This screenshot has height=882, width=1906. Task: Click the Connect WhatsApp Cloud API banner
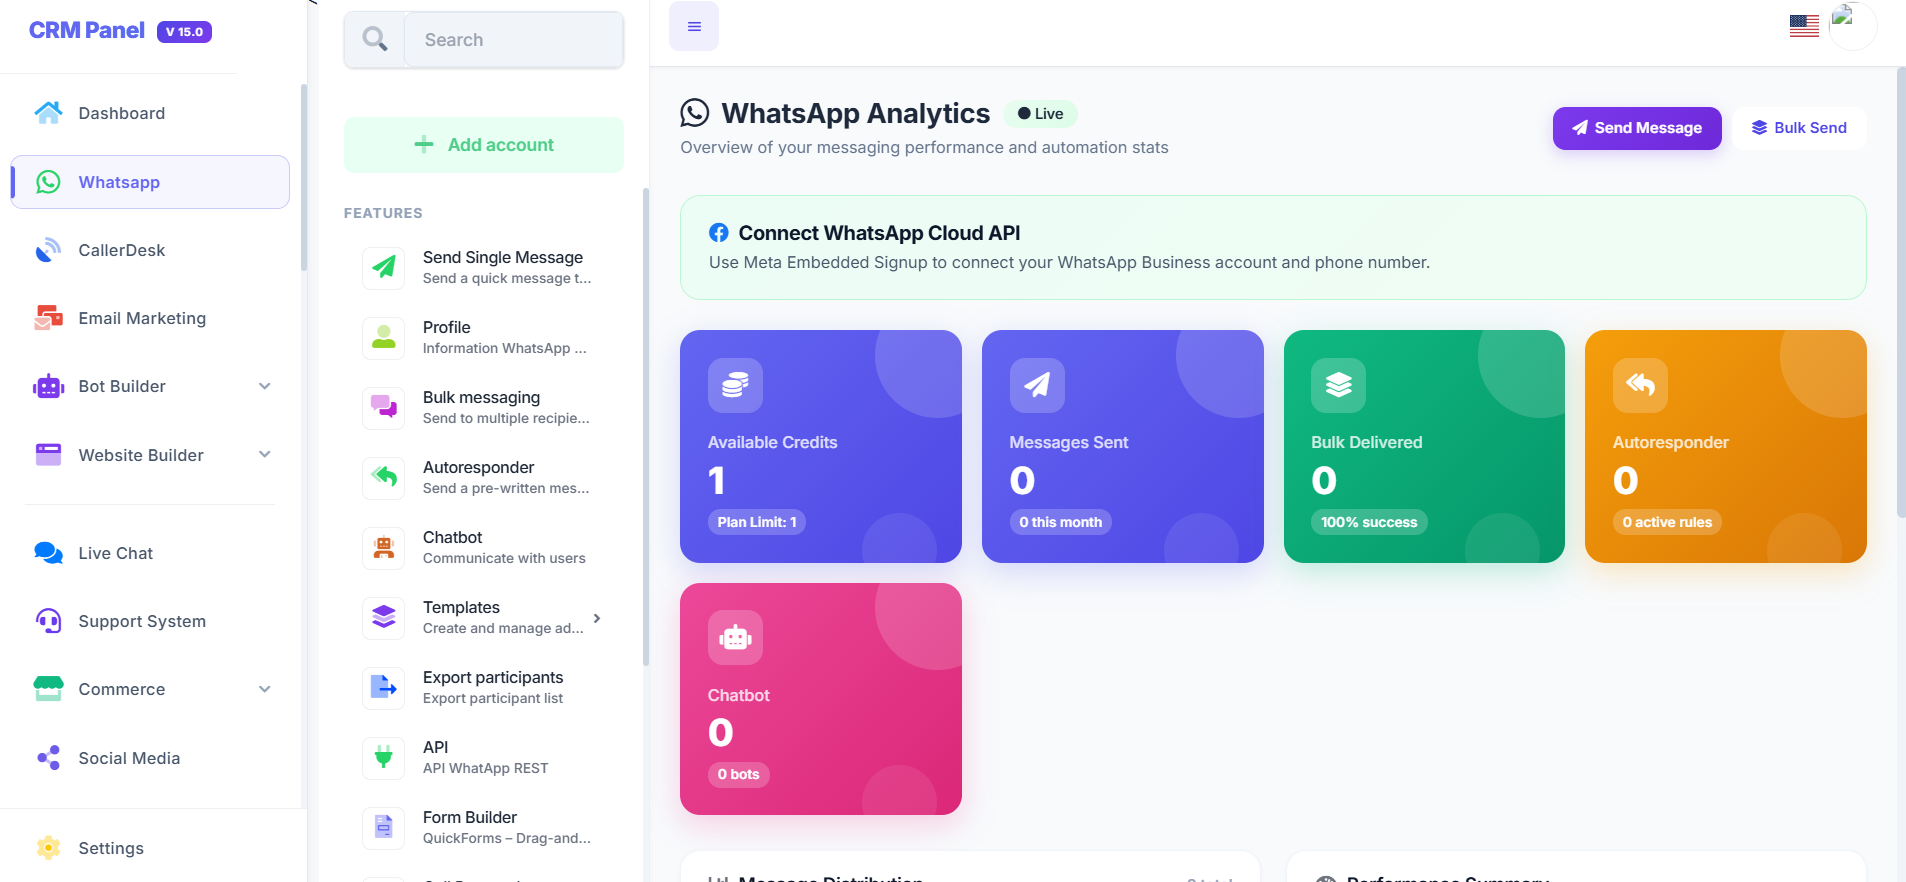pos(1273,248)
